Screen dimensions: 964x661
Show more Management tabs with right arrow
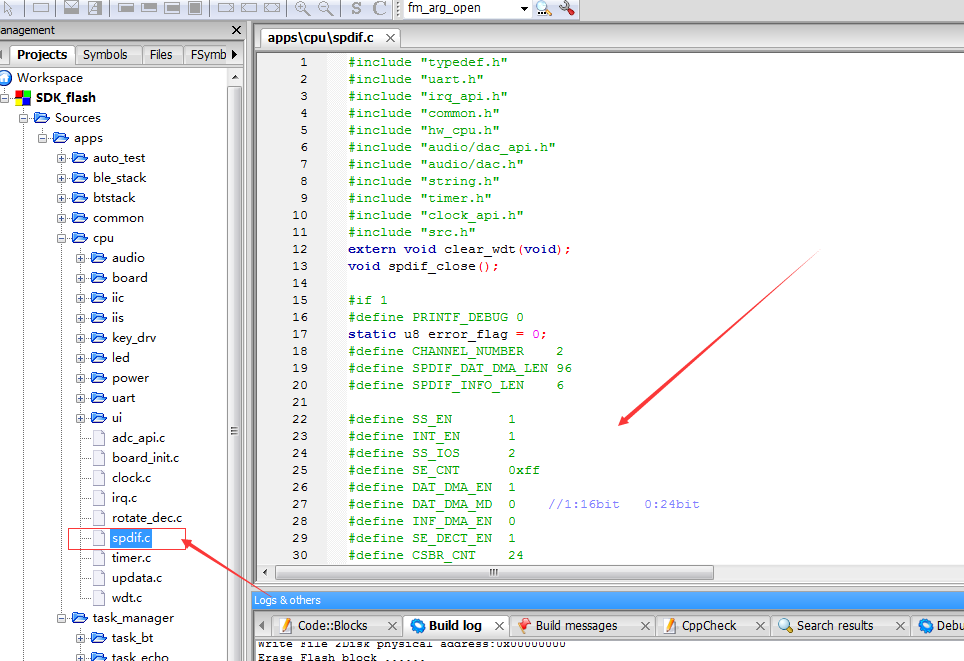pos(234,55)
